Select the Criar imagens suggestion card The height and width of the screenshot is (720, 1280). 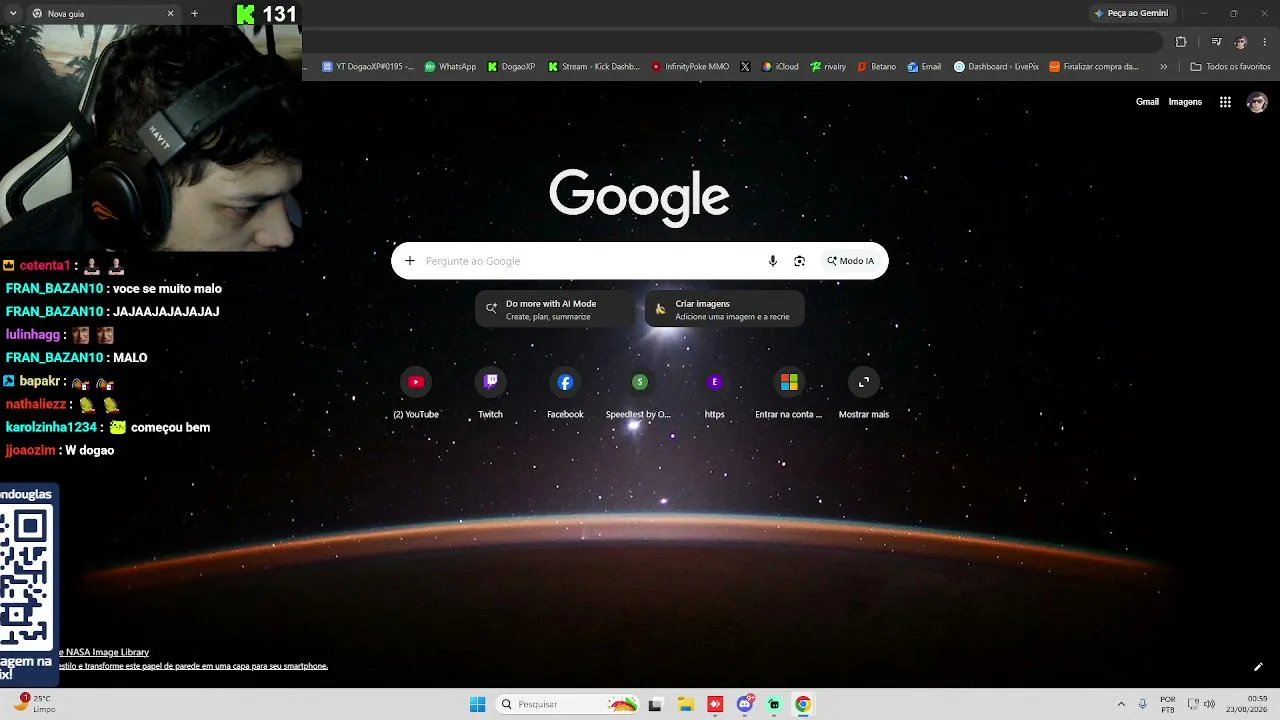point(724,309)
